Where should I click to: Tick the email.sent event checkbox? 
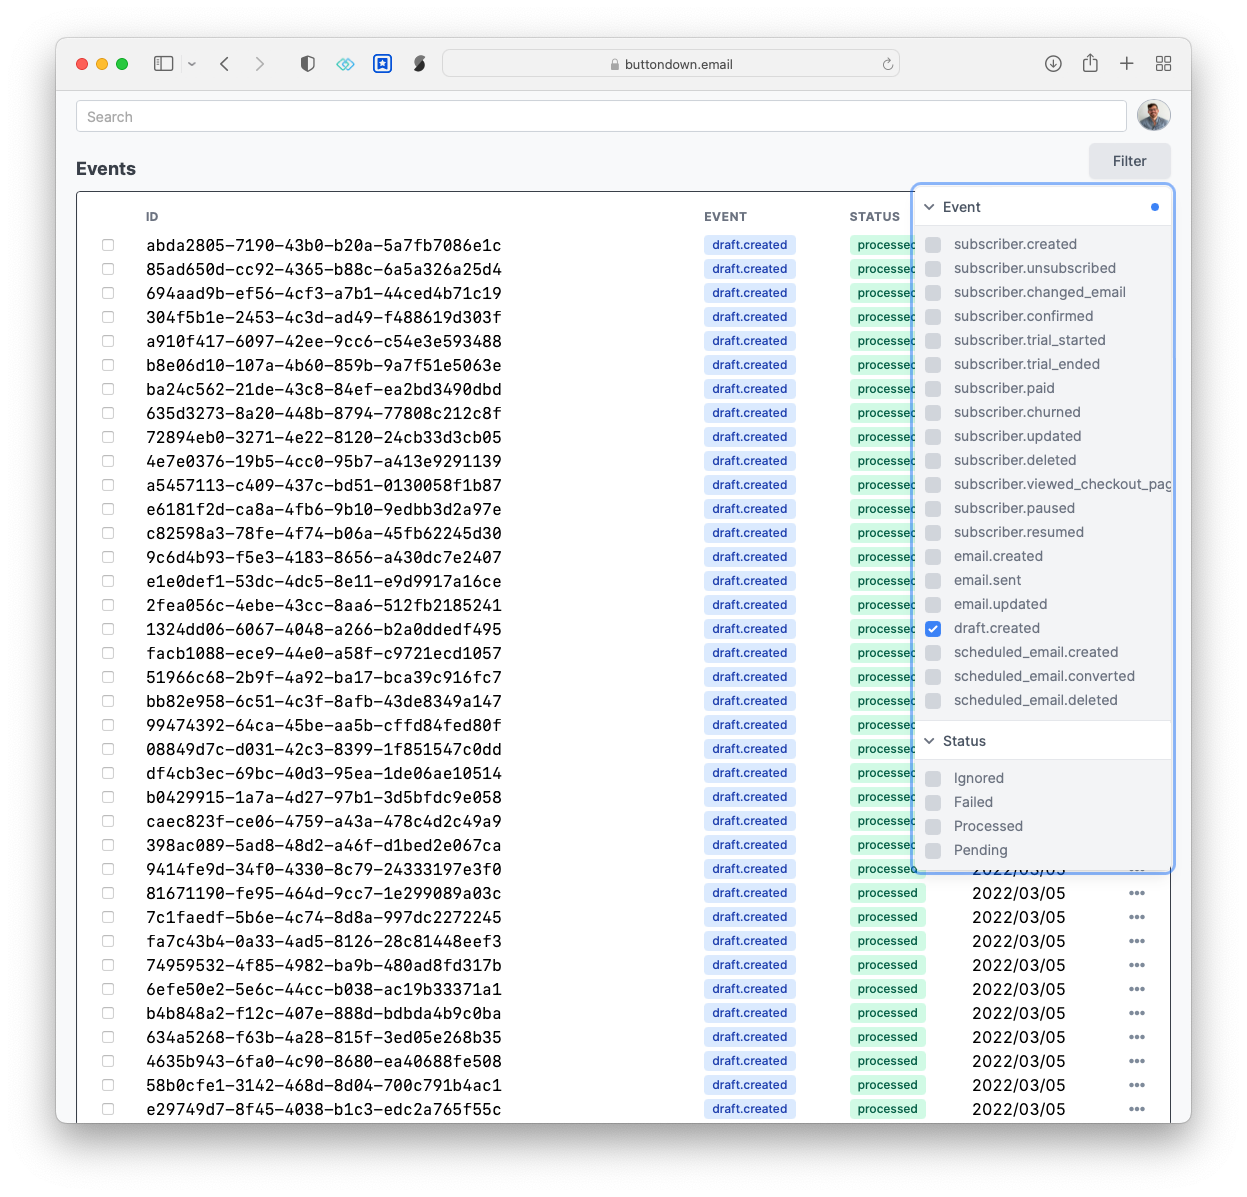click(x=933, y=581)
